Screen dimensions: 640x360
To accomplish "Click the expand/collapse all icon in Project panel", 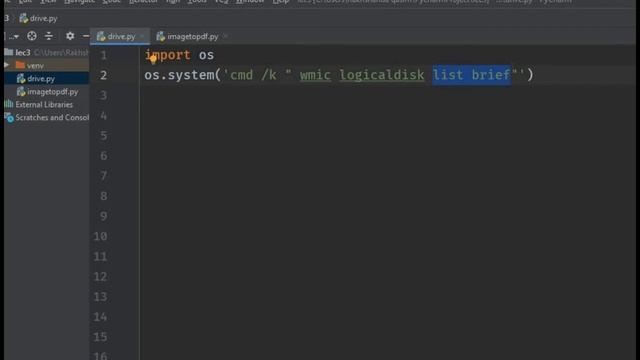I will tap(49, 36).
